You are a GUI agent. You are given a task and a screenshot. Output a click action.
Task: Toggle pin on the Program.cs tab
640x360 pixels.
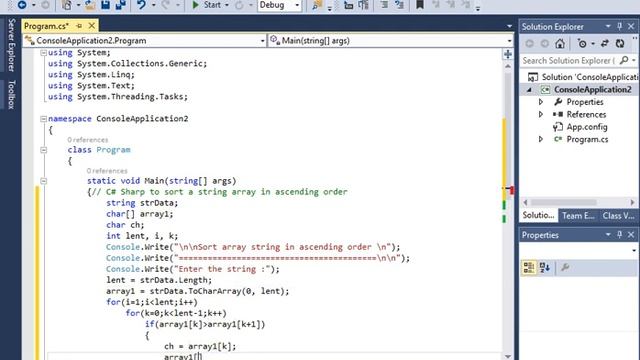79,26
